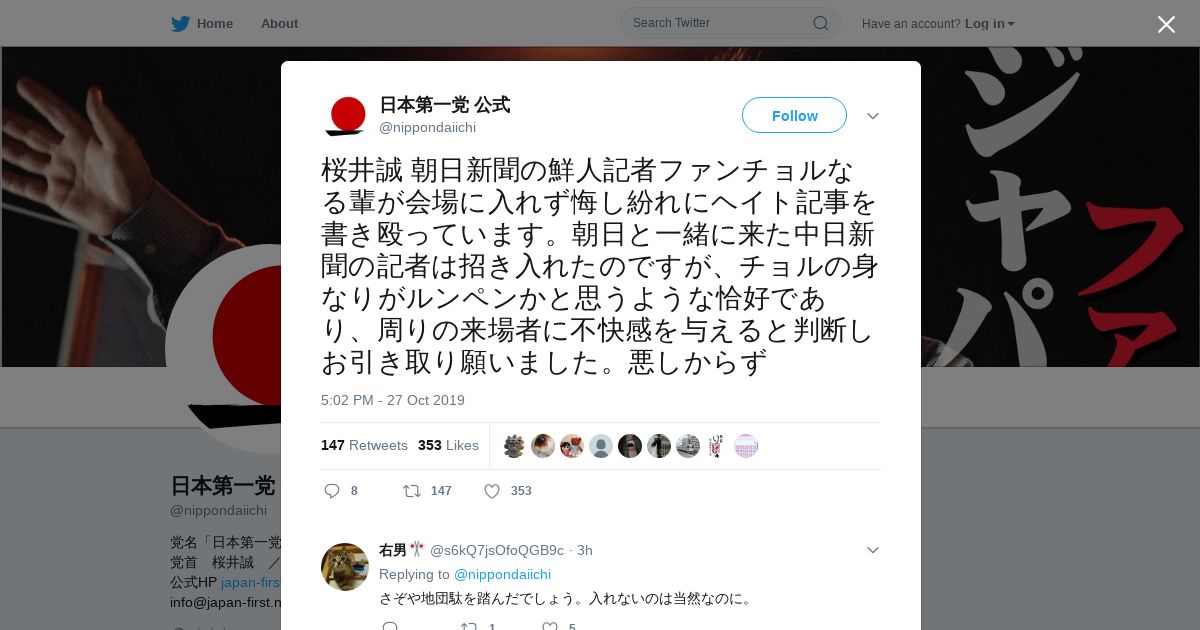Open the cat avatar of replier 右男
Viewport: 1200px width, 630px height.
coord(345,567)
